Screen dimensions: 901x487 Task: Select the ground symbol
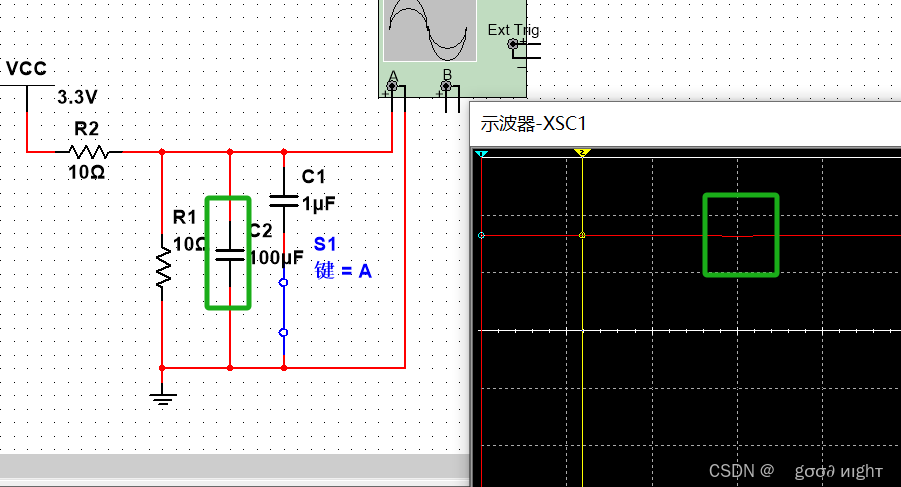coord(163,397)
